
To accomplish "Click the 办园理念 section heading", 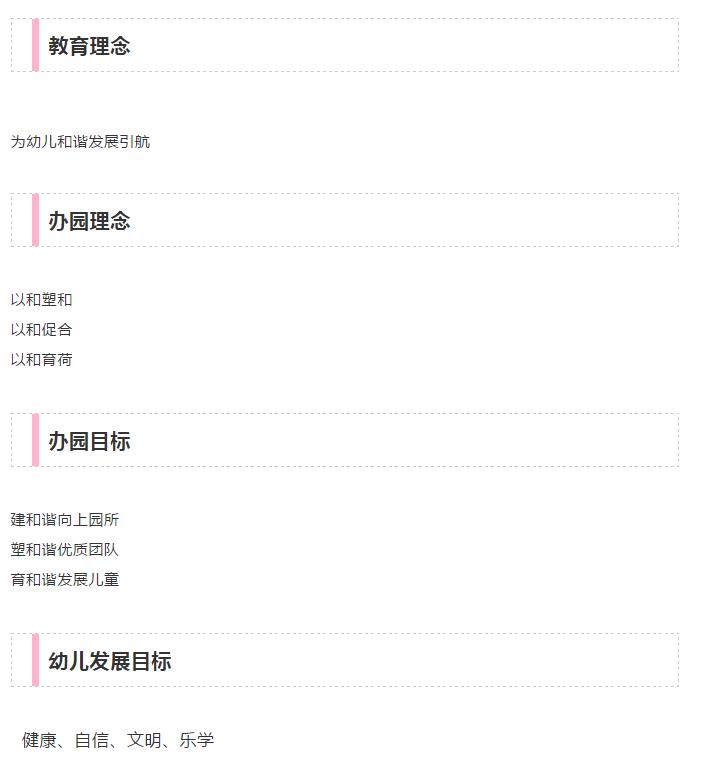I will tap(89, 221).
